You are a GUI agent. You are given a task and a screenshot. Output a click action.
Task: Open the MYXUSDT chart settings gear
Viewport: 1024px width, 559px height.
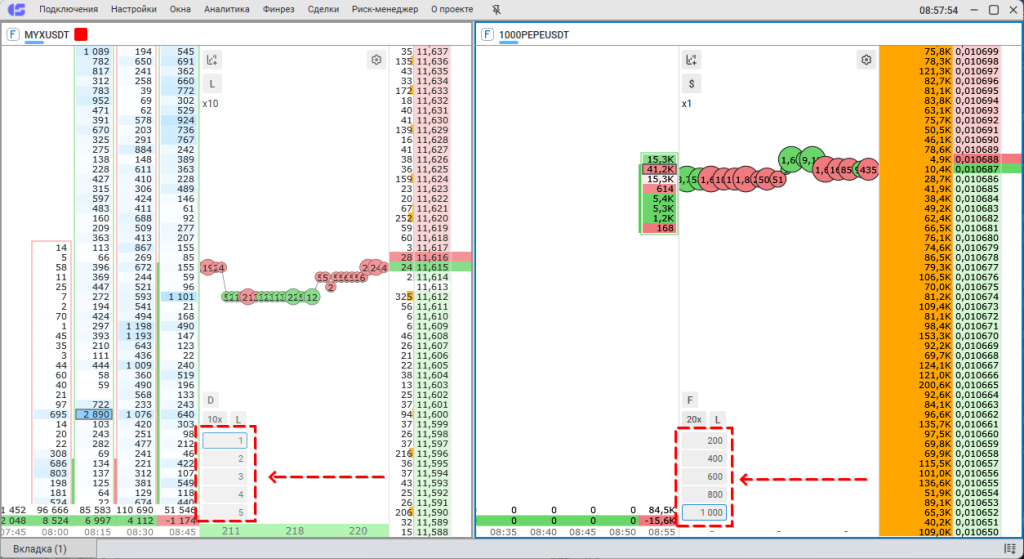[x=377, y=60]
